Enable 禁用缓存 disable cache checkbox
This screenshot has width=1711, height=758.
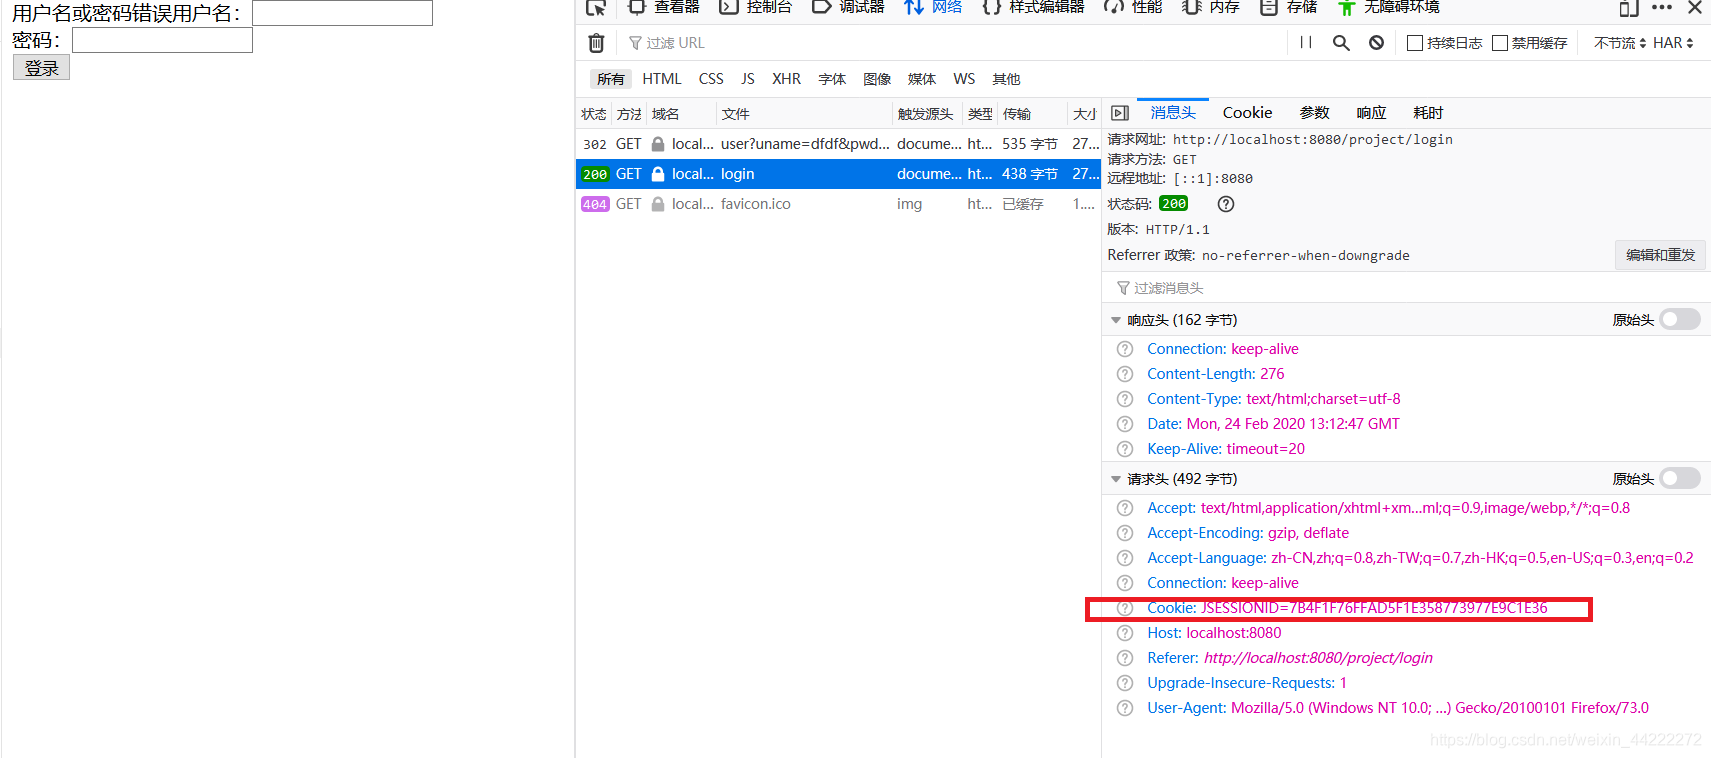point(1500,43)
